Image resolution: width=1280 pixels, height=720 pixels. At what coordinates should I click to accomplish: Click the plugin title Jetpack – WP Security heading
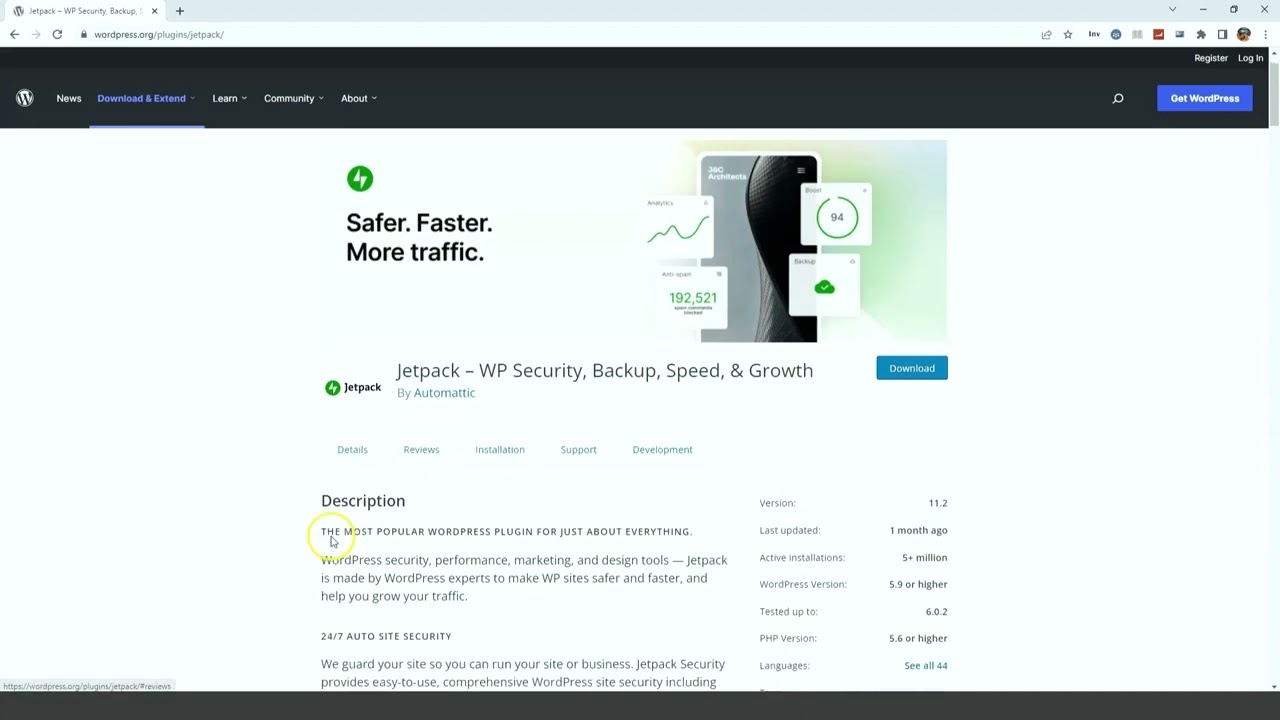pos(605,370)
